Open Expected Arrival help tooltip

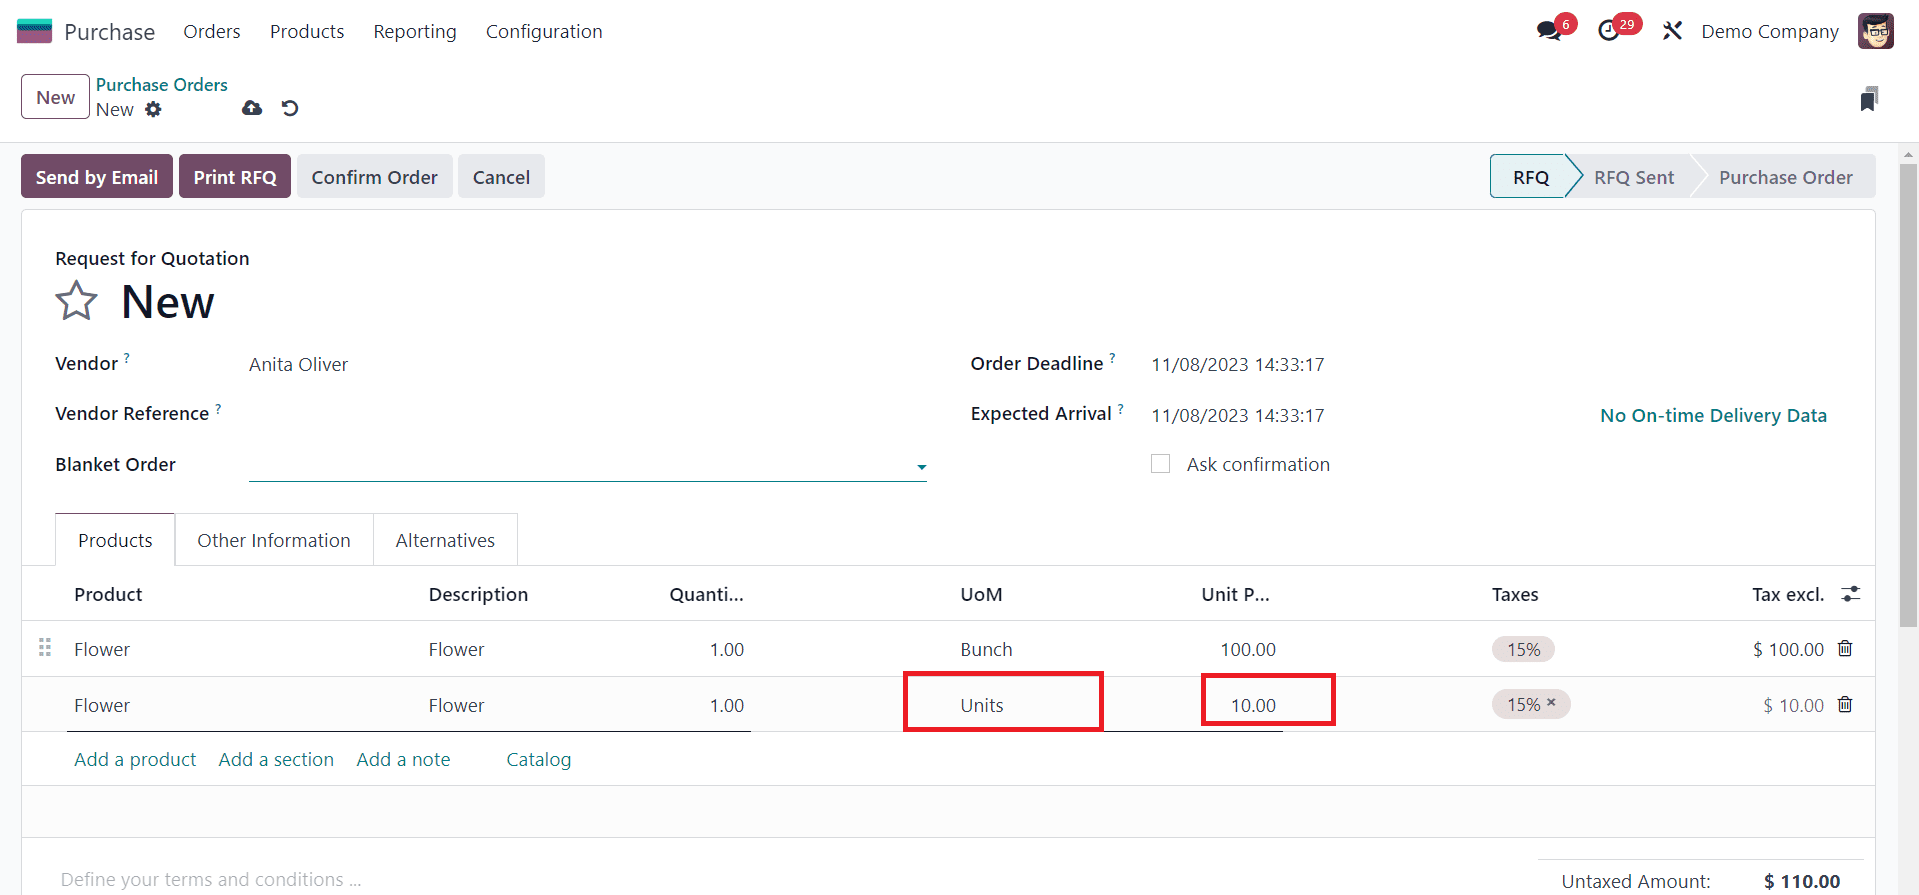tap(1120, 408)
